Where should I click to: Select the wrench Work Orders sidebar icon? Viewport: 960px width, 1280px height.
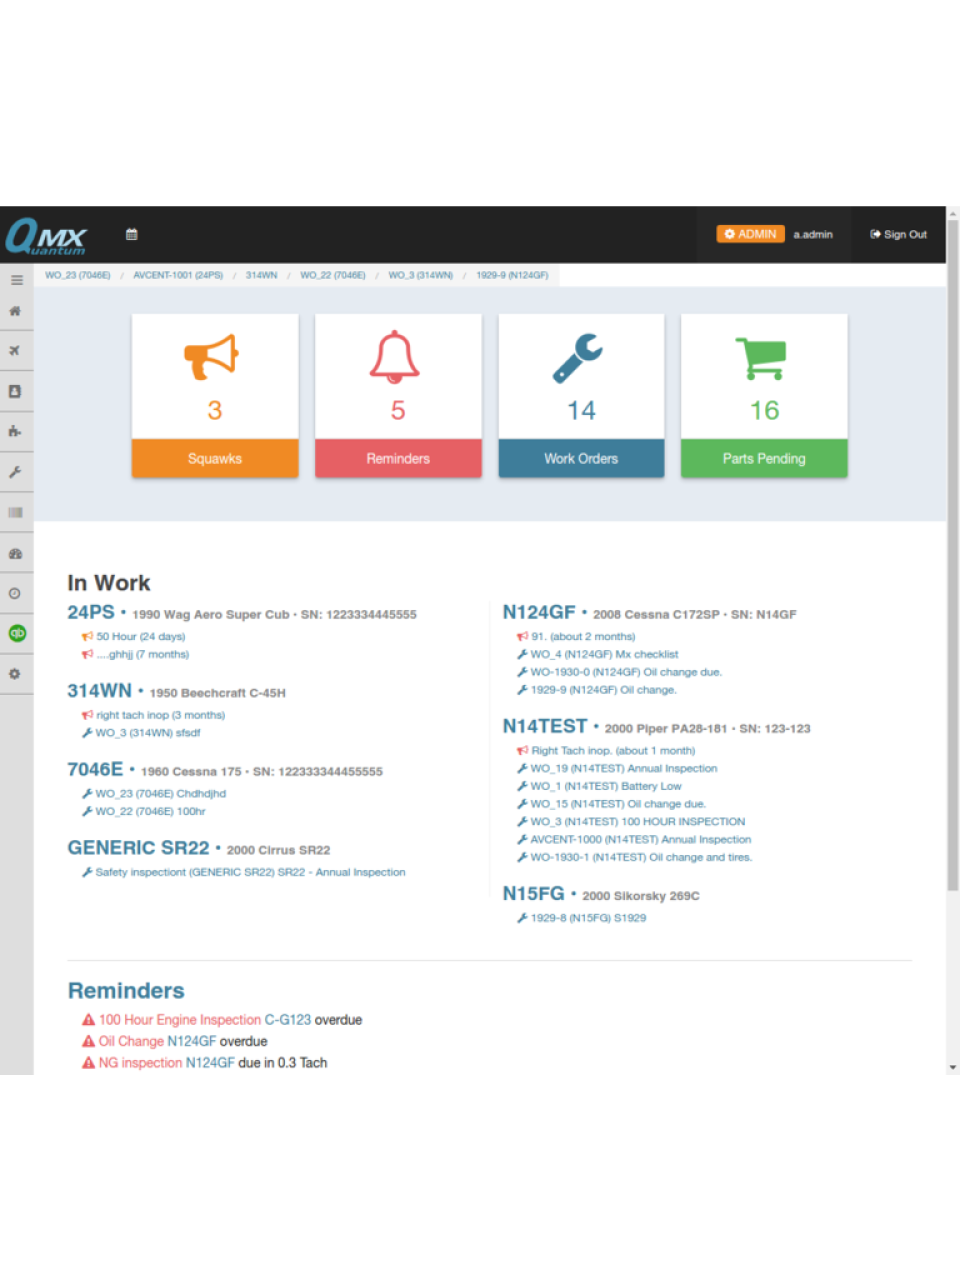coord(16,471)
